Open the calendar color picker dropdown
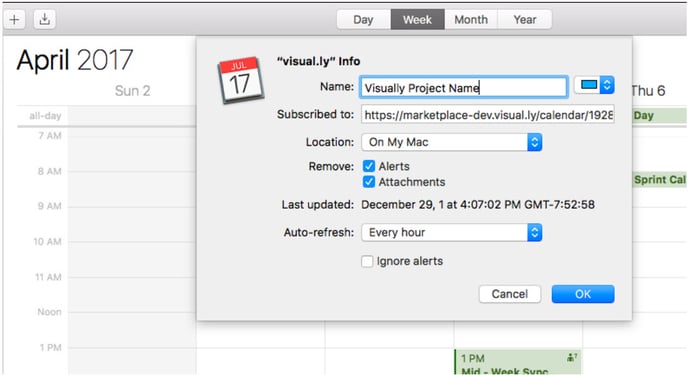This screenshot has height=375, width=688. [594, 85]
